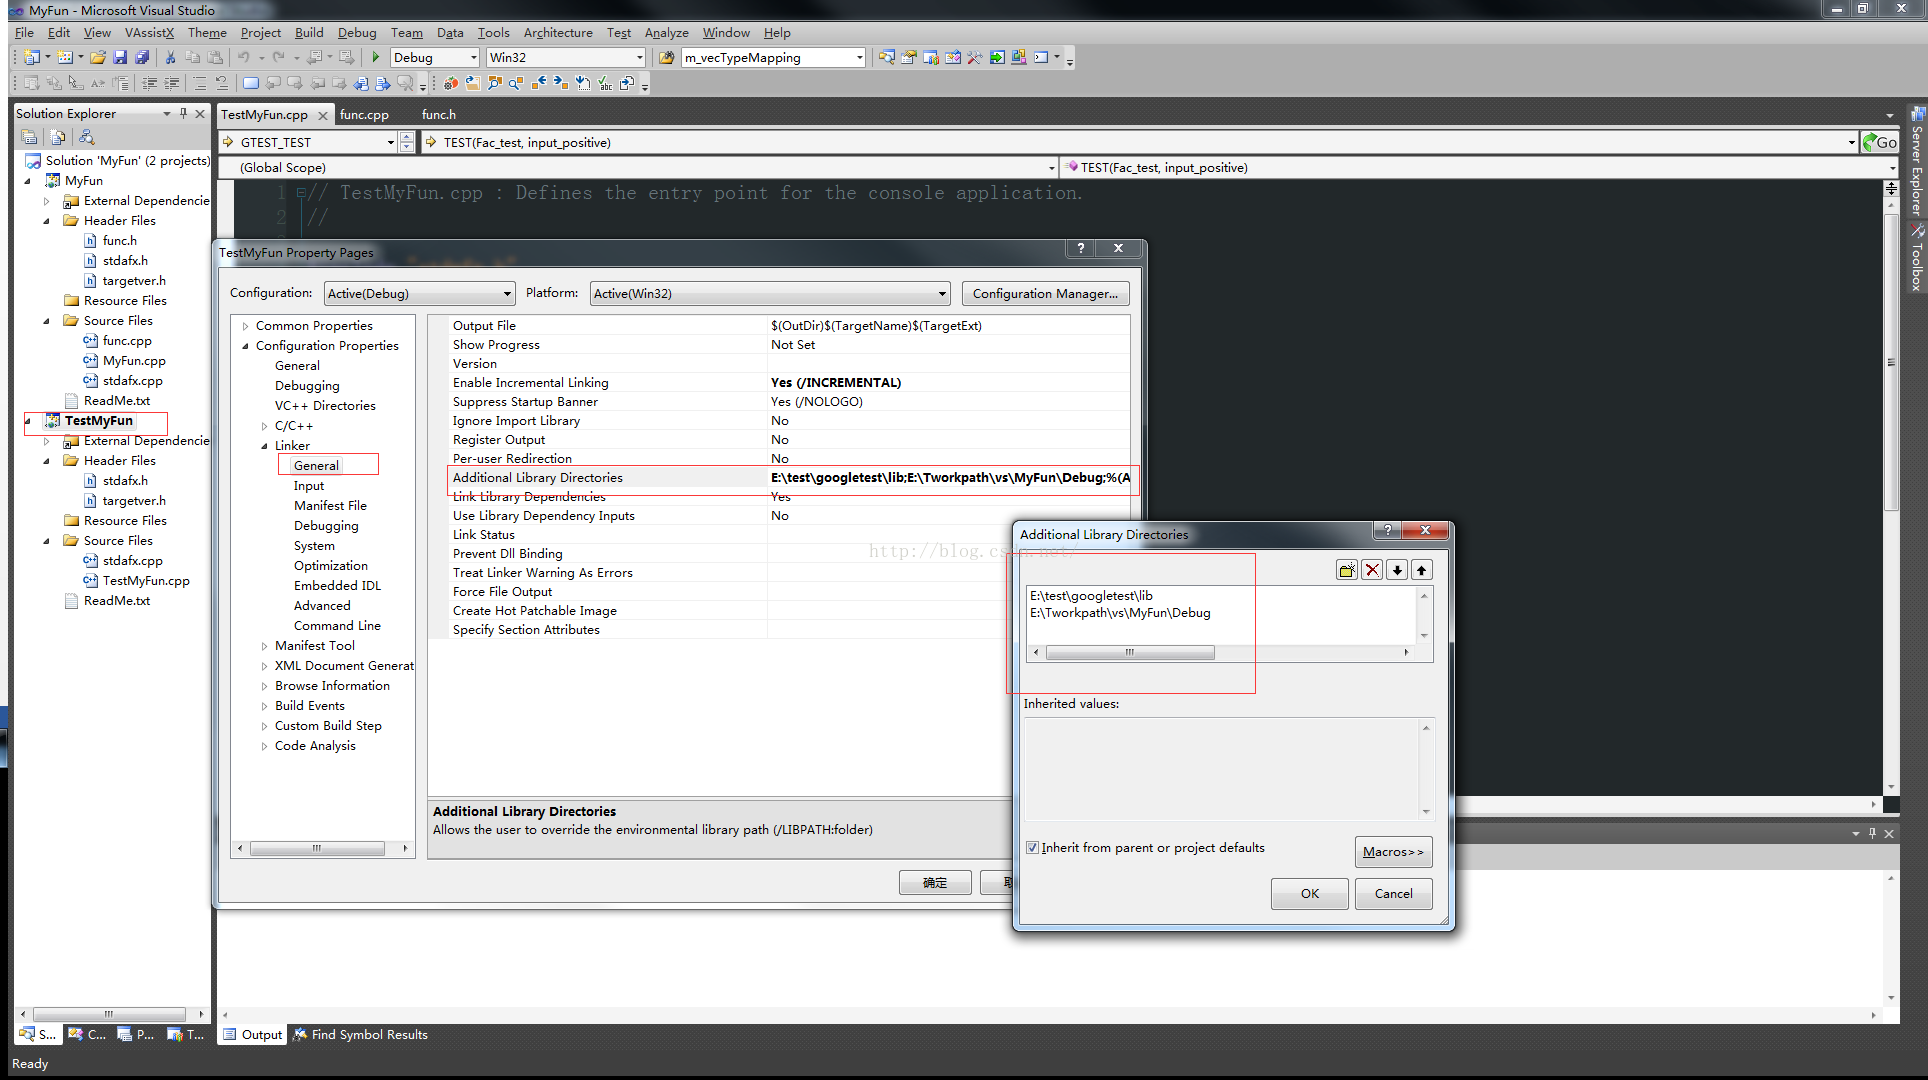
Task: Click New Line folder icon in dialog
Action: (x=1347, y=570)
